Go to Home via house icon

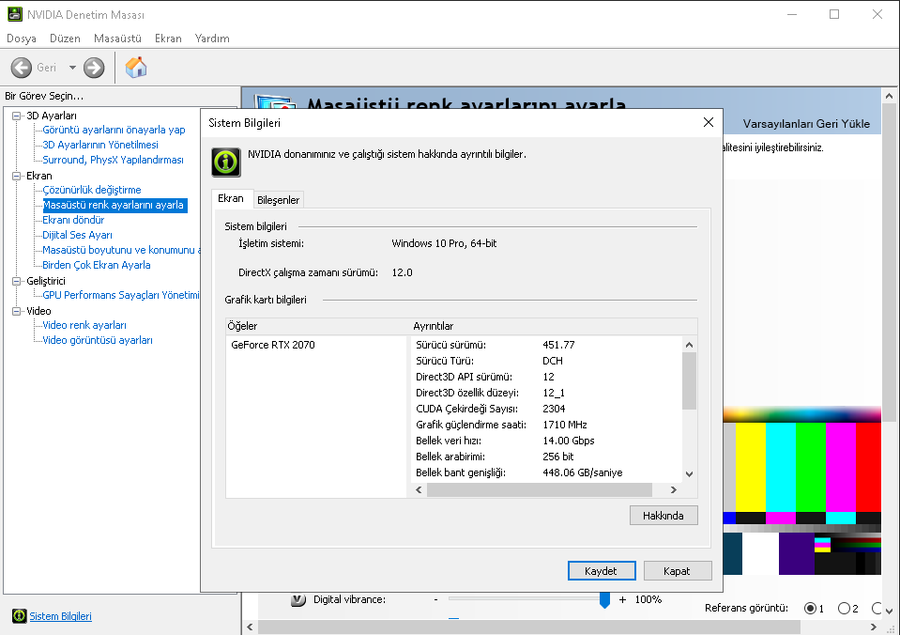pyautogui.click(x=136, y=67)
